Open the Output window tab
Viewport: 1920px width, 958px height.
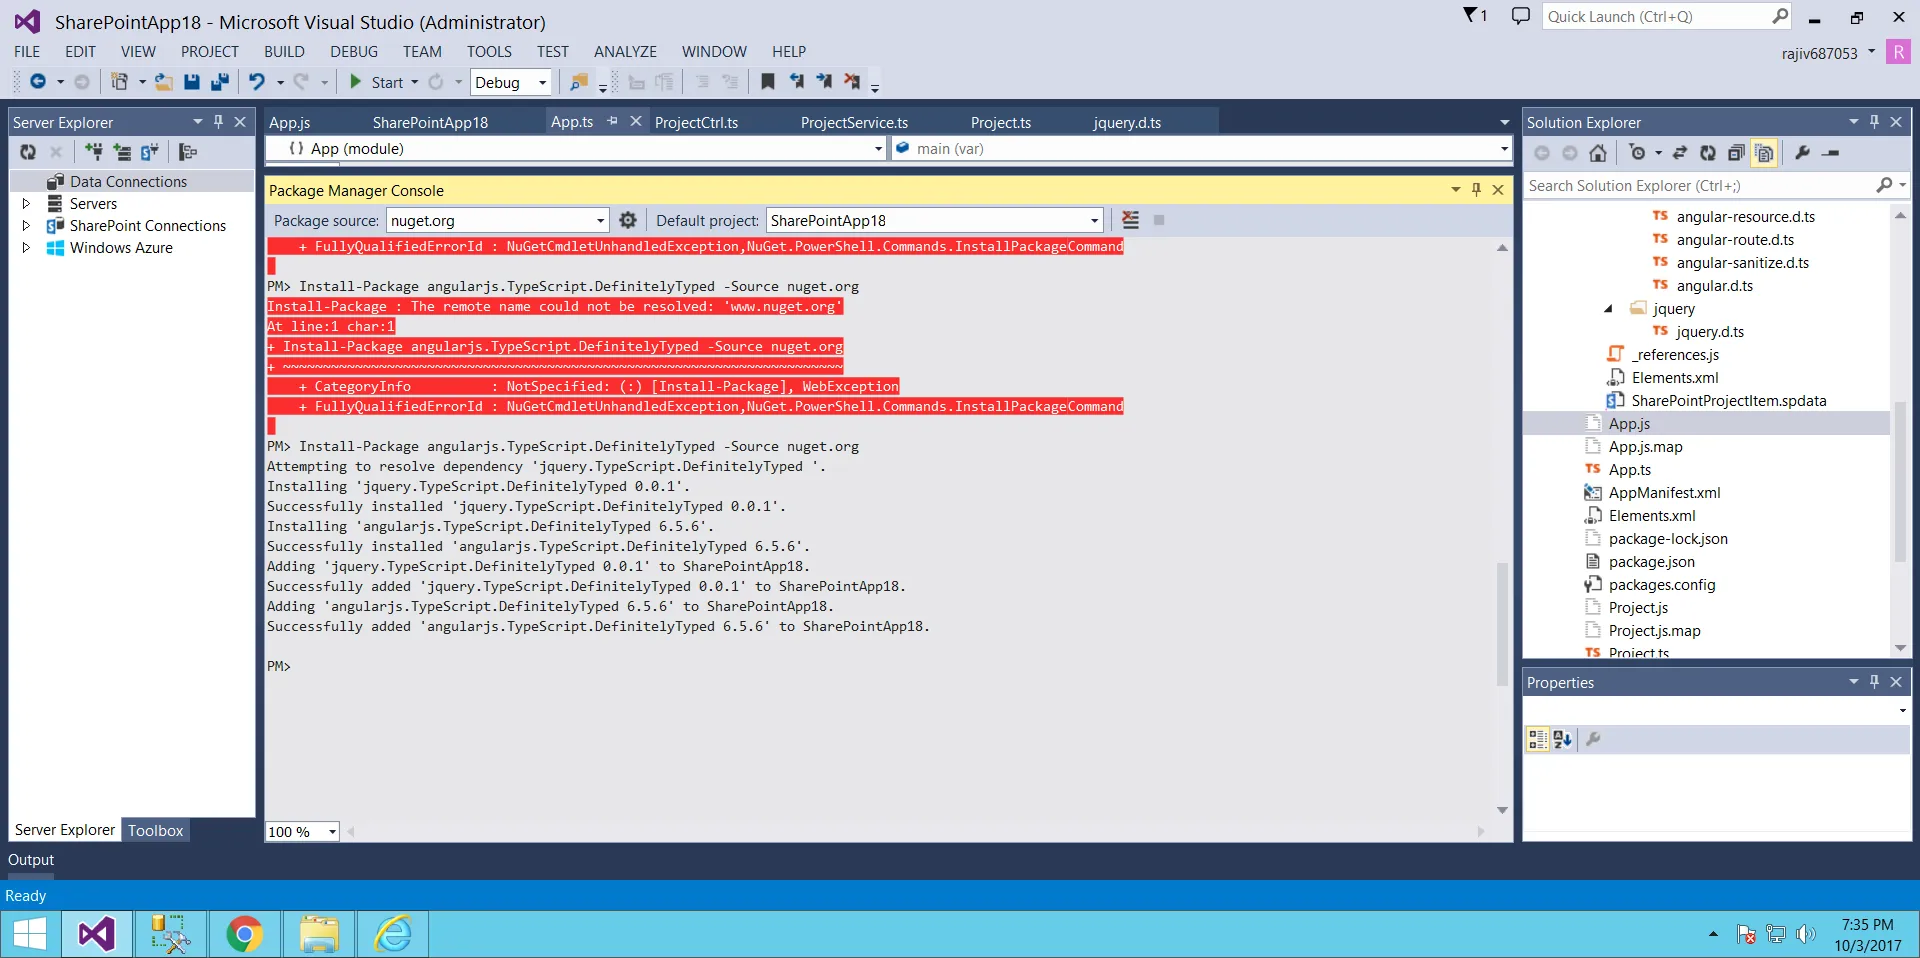pos(31,860)
